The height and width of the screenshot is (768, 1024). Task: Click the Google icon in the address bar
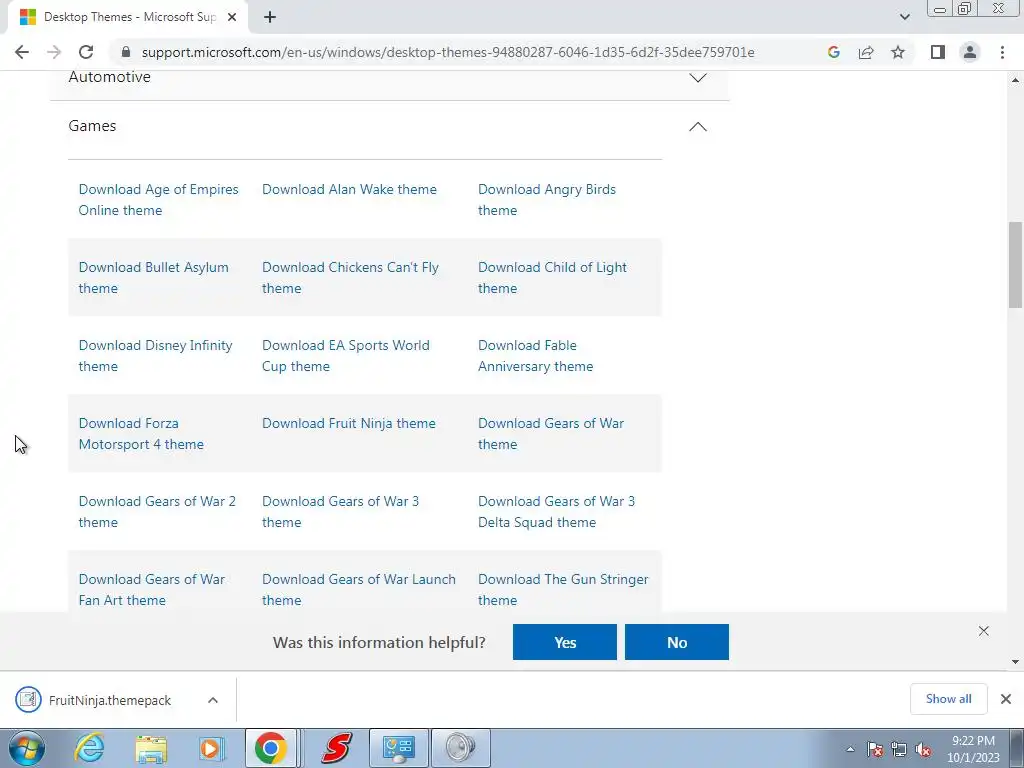point(833,52)
